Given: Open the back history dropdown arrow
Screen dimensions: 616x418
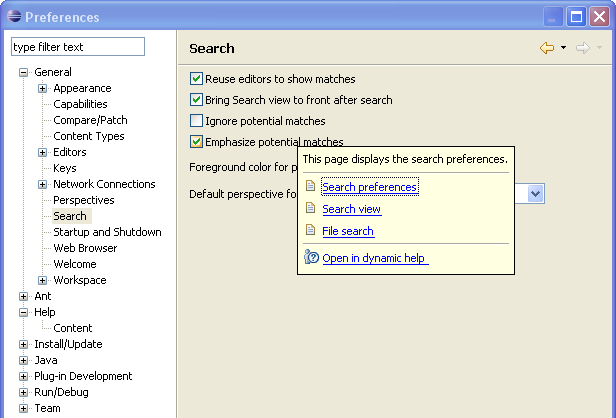Looking at the screenshot, I should click(x=563, y=48).
